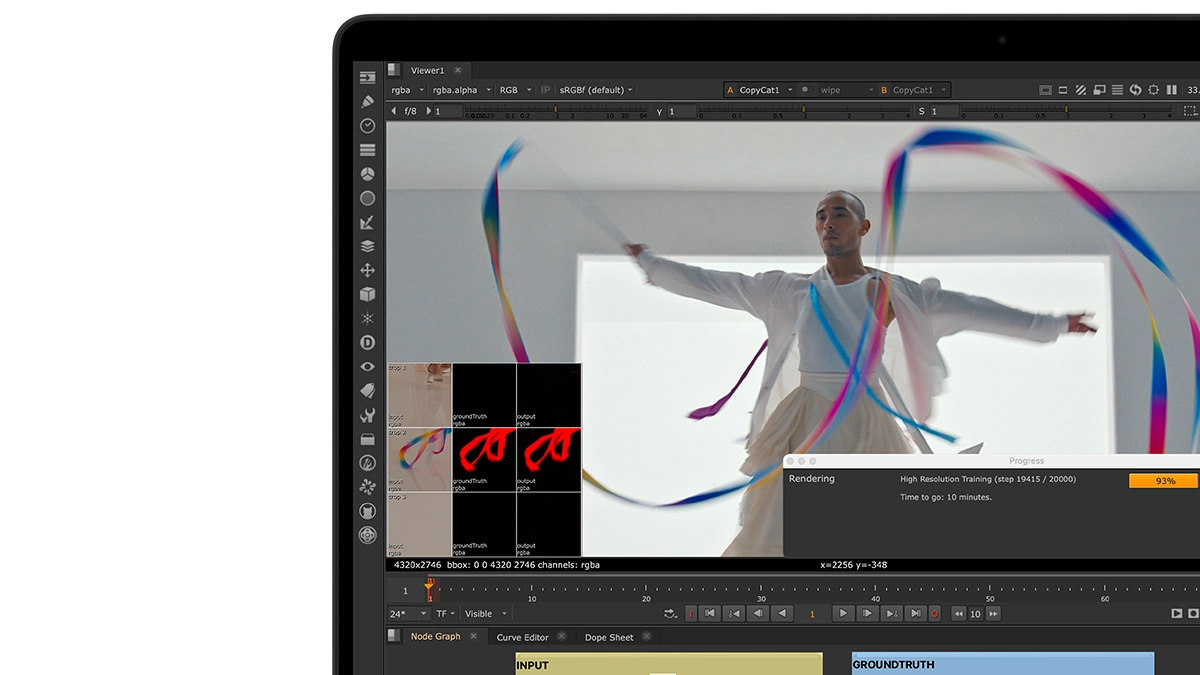Open the Time nodes menu (clock icon)

point(367,126)
